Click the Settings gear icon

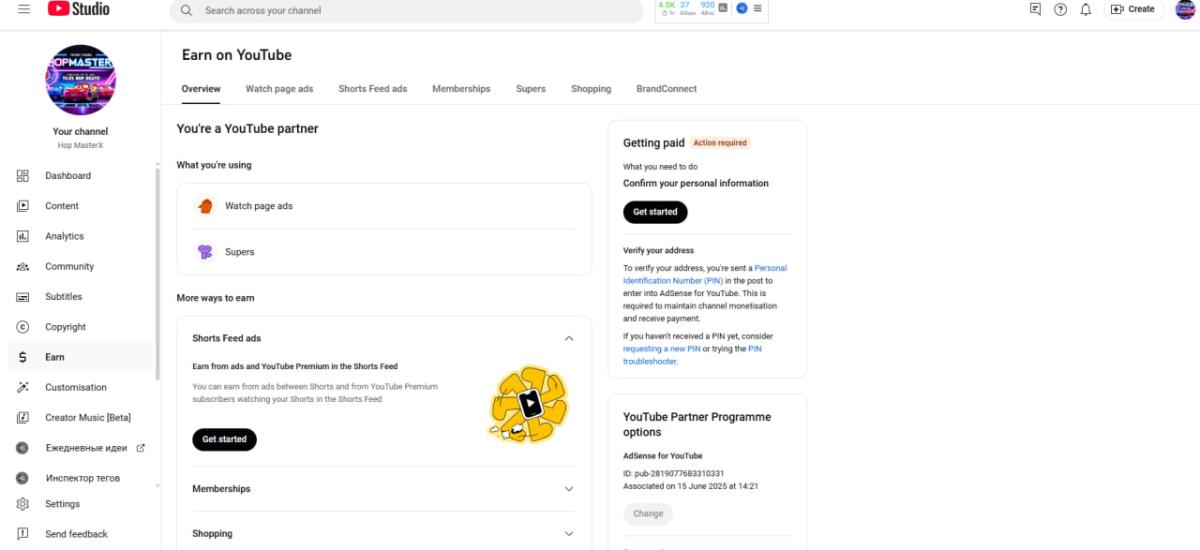tap(23, 504)
